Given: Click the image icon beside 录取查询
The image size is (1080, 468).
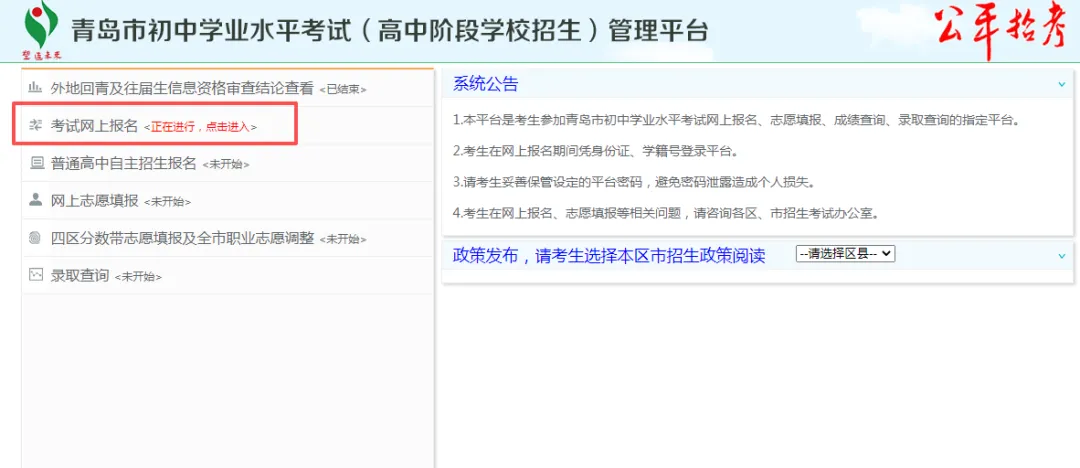Looking at the screenshot, I should (35, 276).
